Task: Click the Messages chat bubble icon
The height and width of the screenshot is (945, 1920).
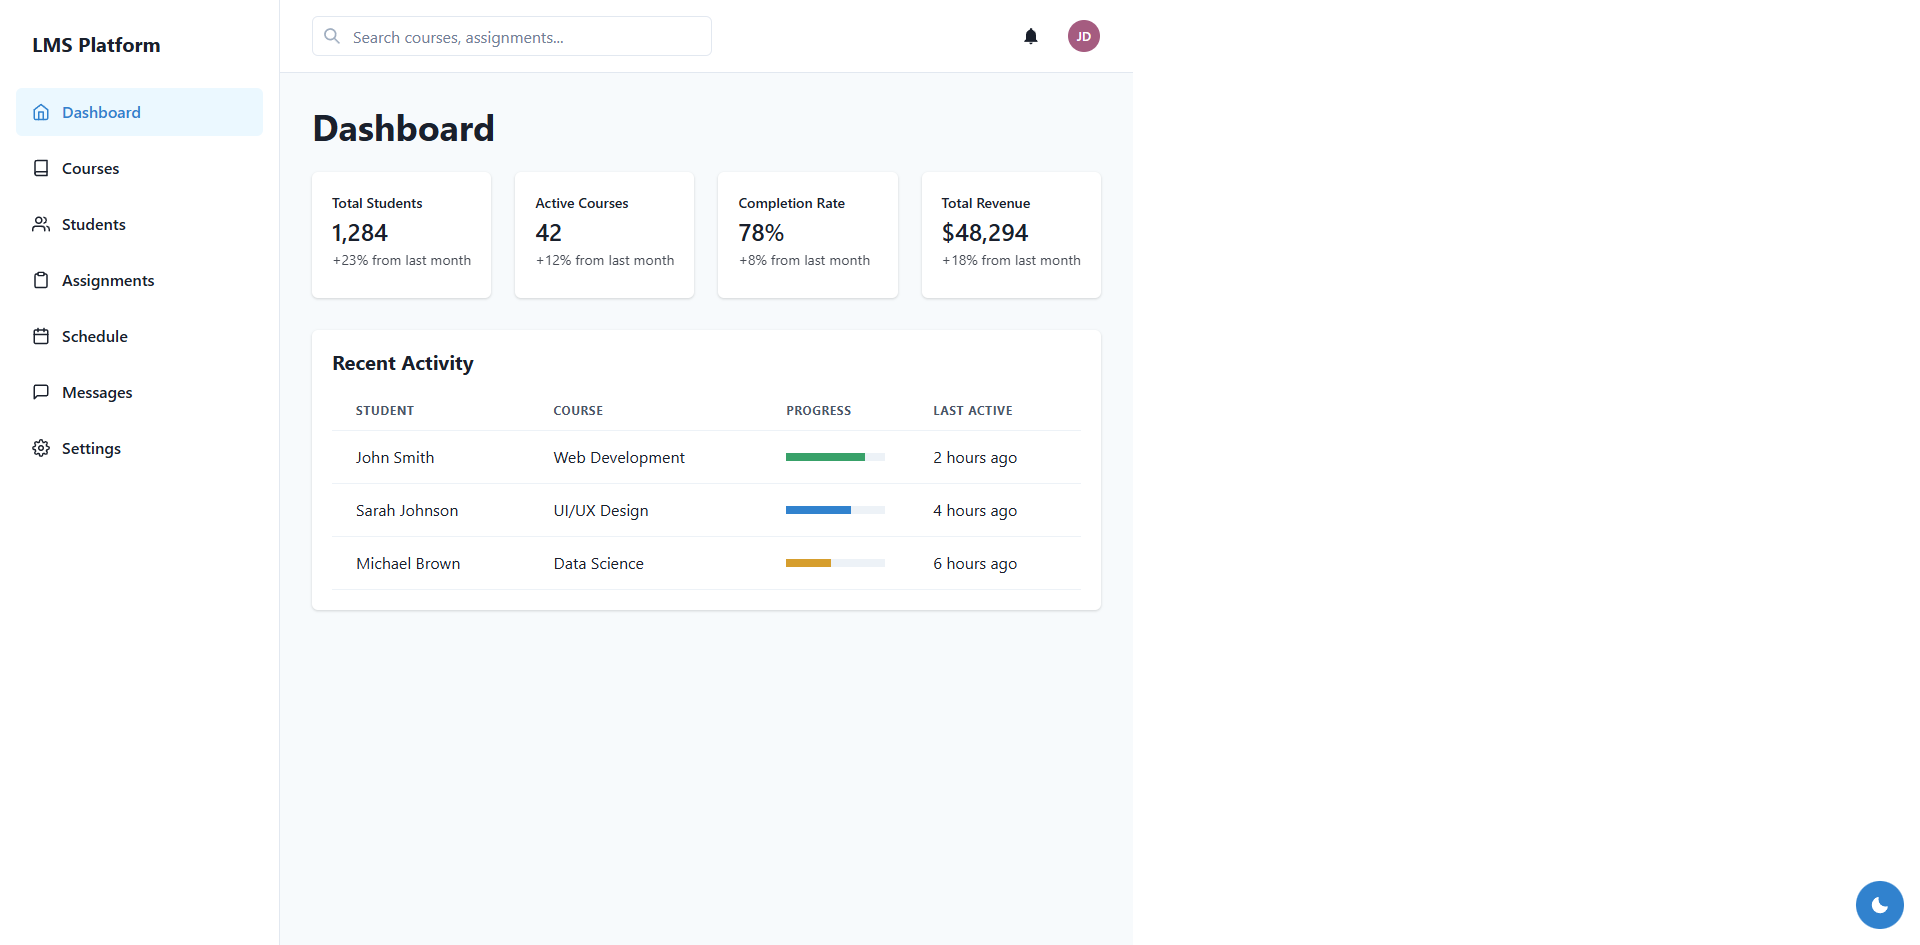Action: click(x=41, y=392)
